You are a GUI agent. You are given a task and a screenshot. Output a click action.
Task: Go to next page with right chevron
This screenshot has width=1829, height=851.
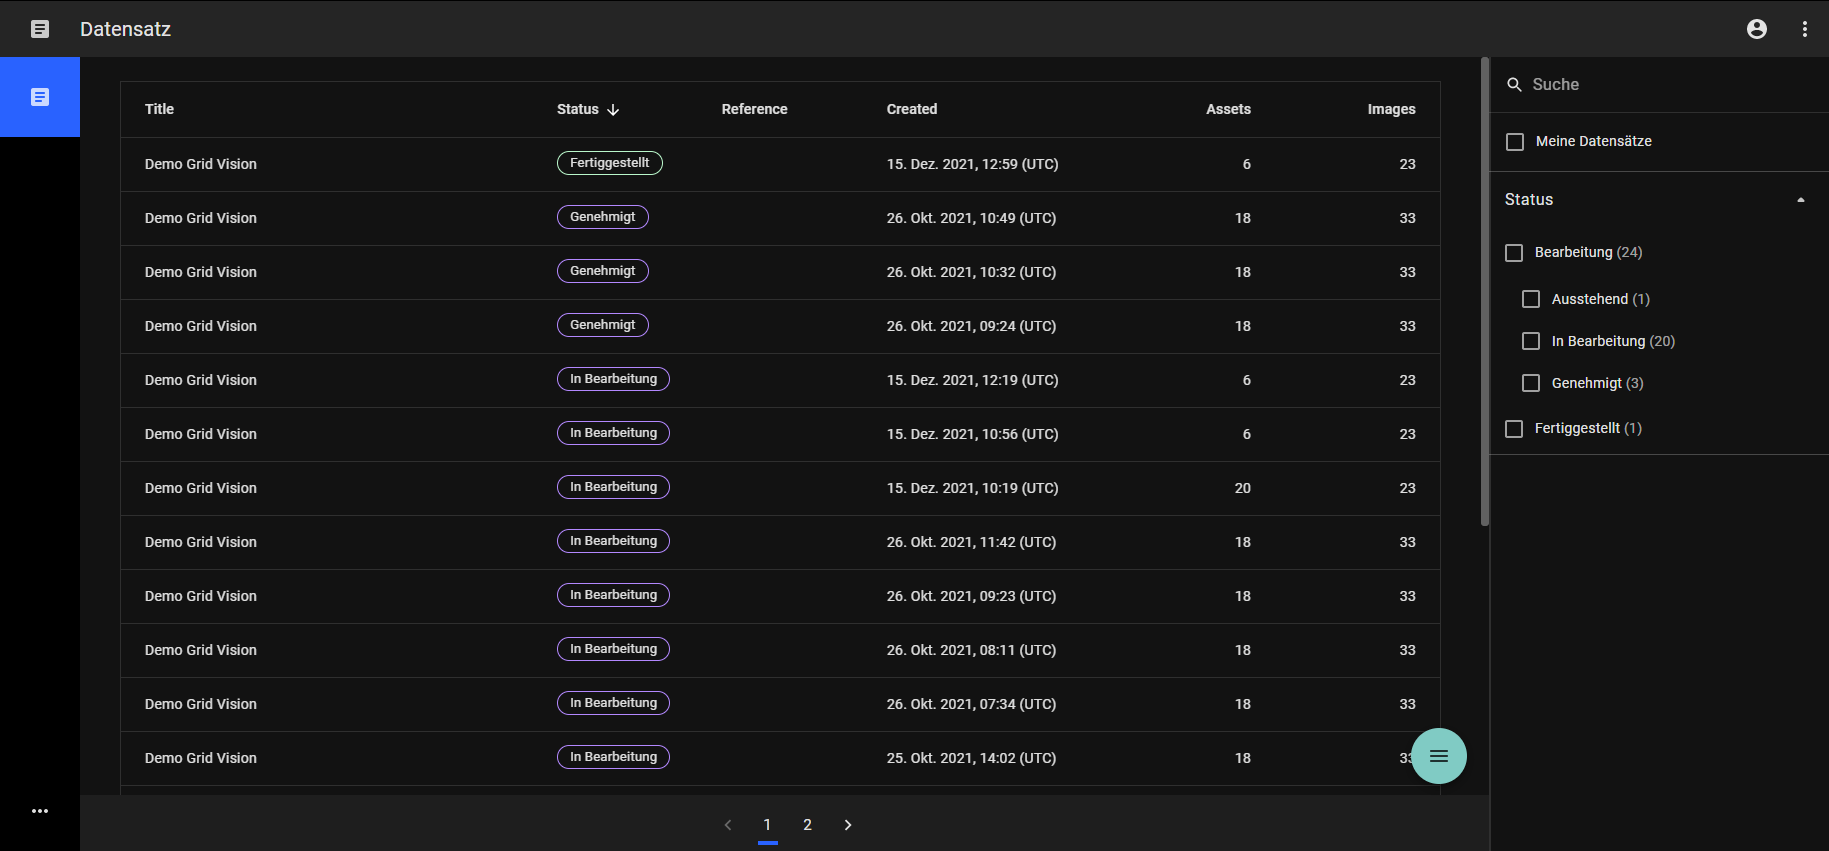pos(847,825)
